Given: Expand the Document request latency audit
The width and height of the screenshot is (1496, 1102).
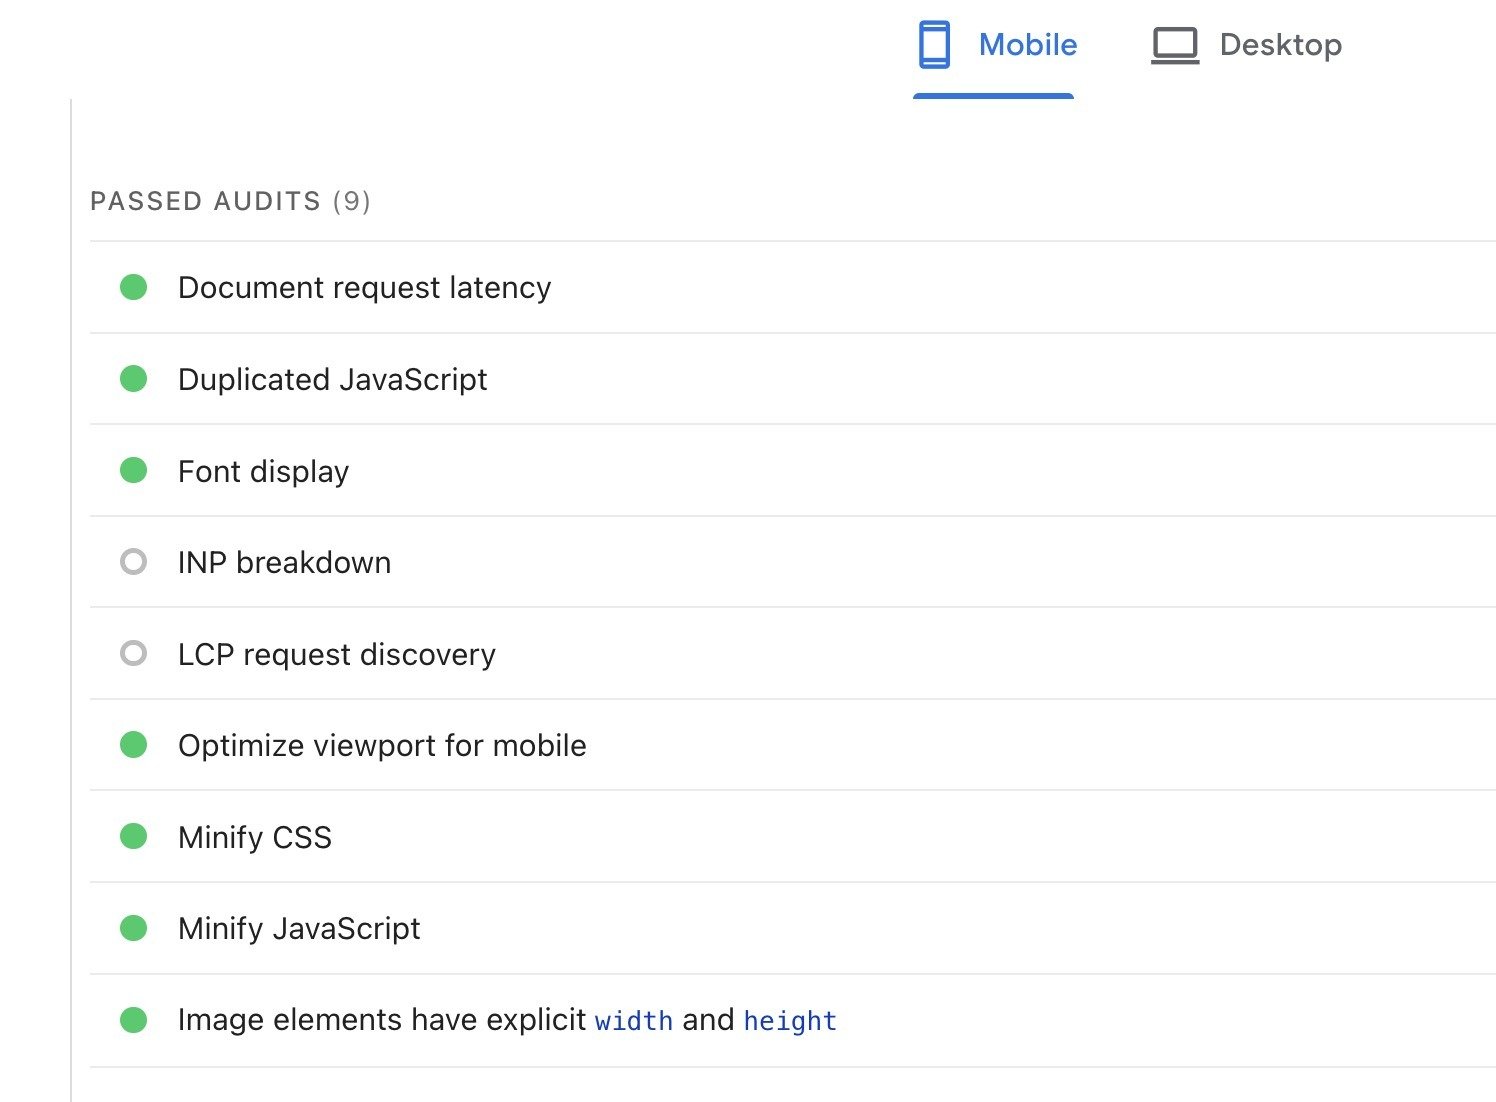Looking at the screenshot, I should click(792, 288).
